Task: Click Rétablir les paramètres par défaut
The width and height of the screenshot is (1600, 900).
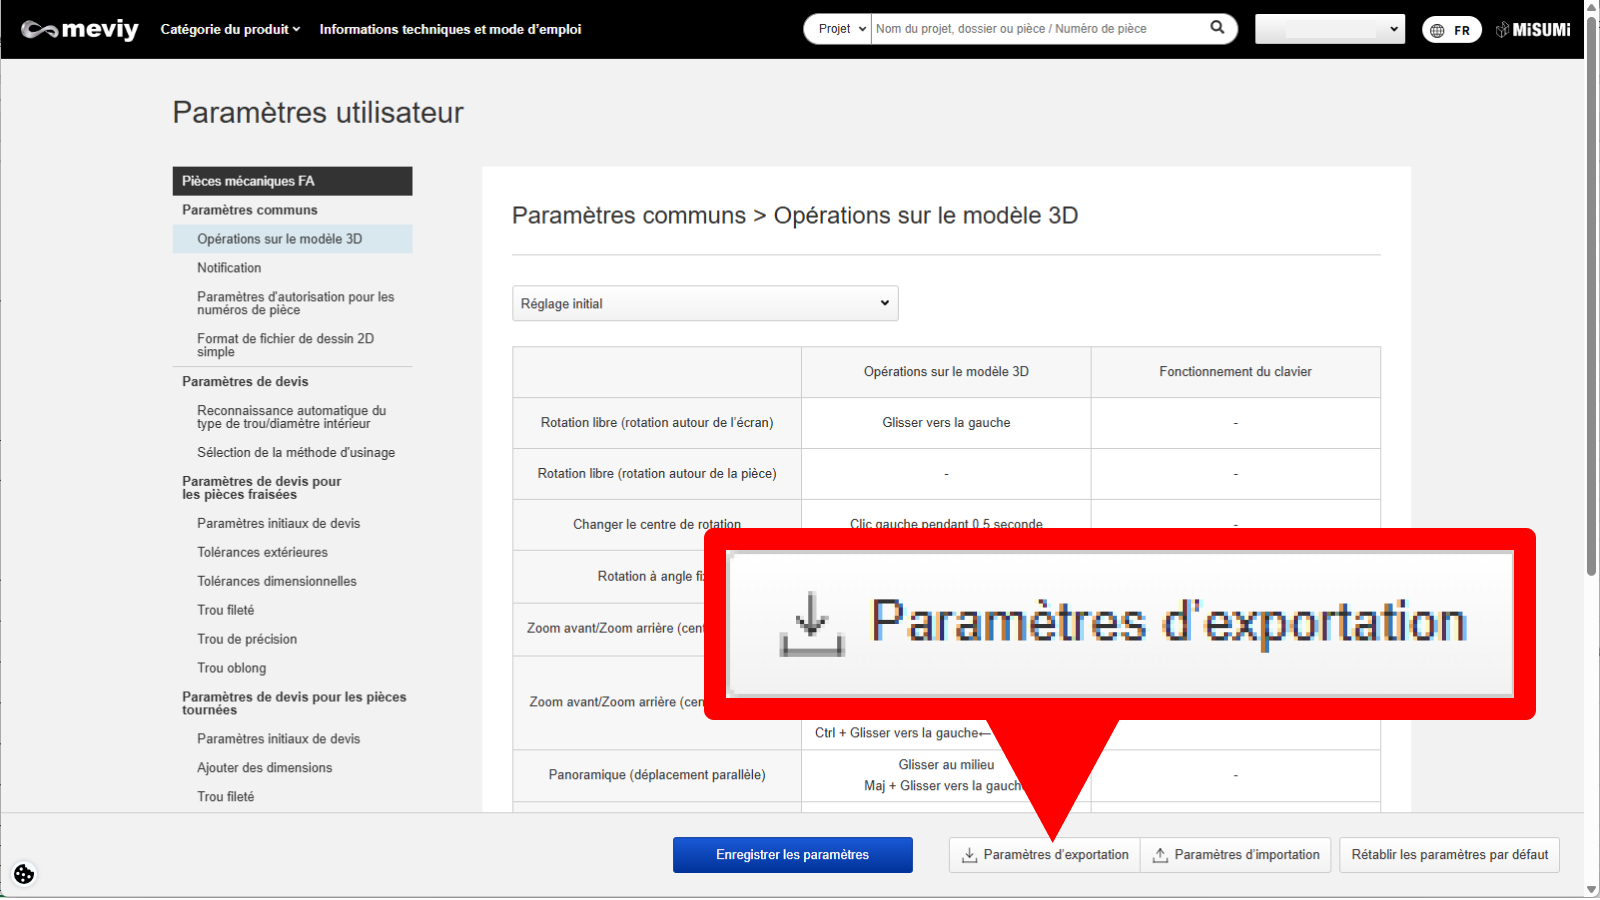Action: 1449,855
